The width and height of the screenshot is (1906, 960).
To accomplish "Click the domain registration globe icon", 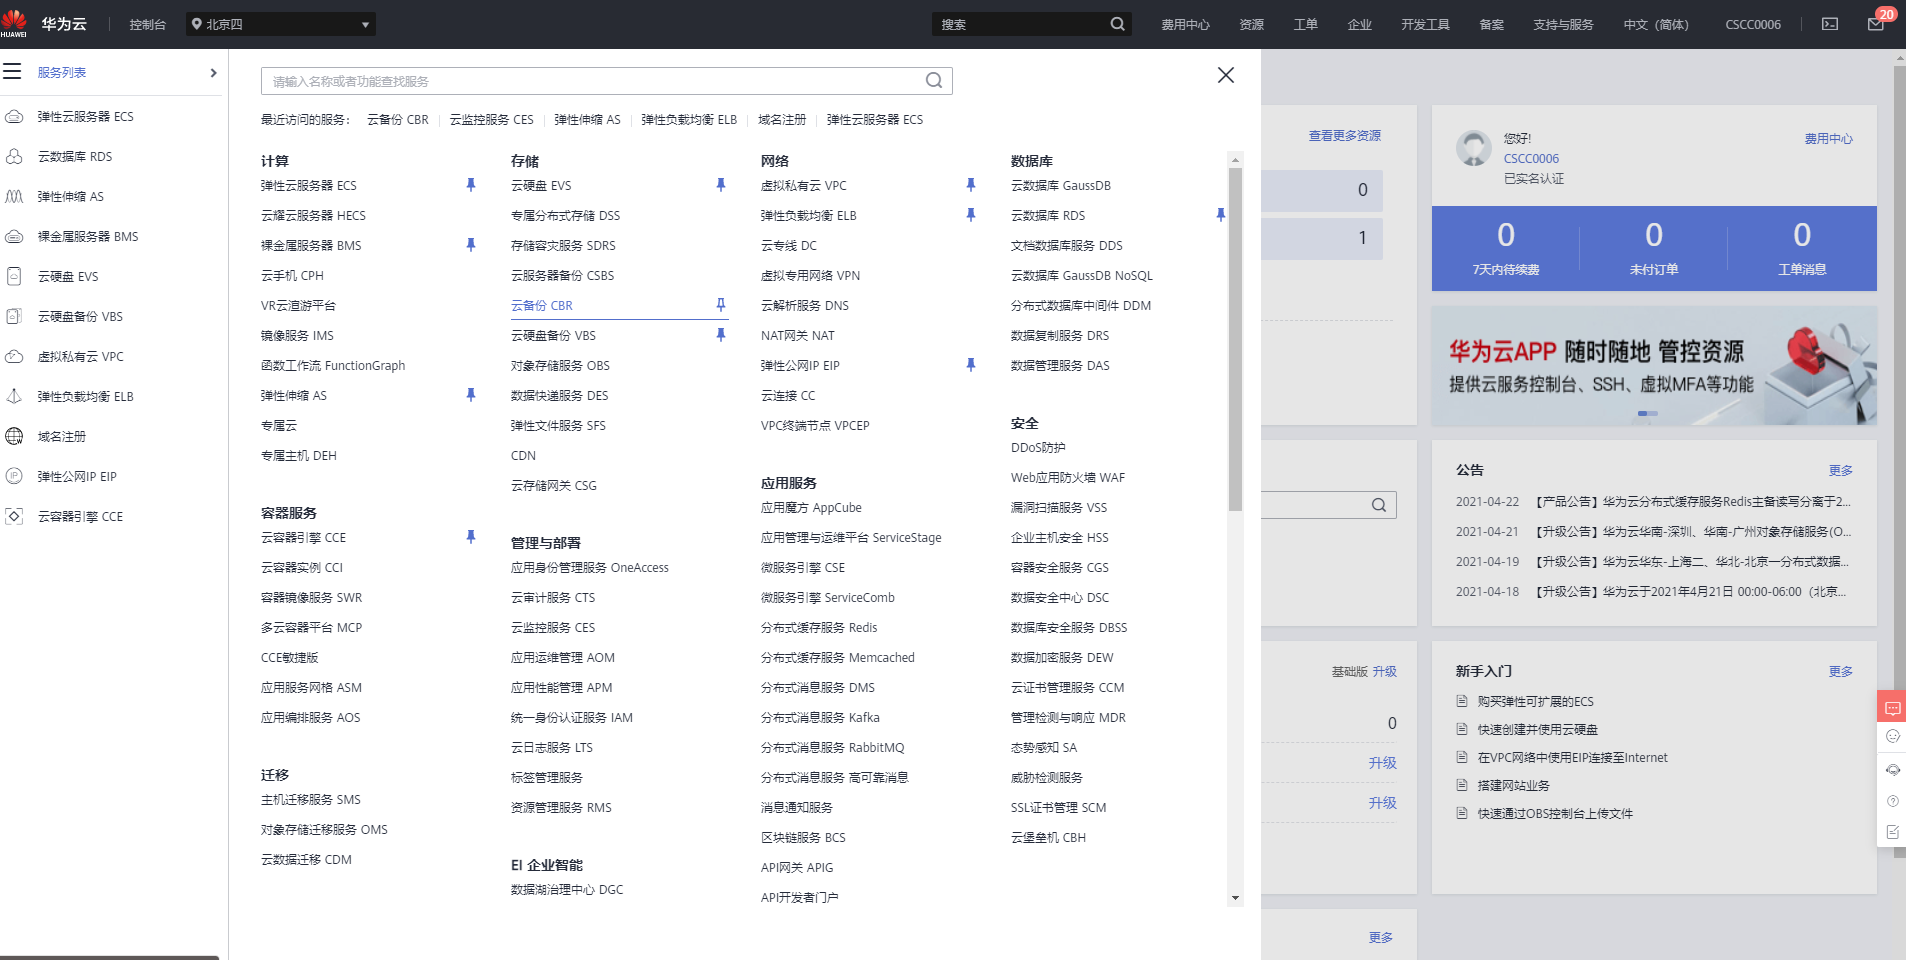I will pos(14,436).
